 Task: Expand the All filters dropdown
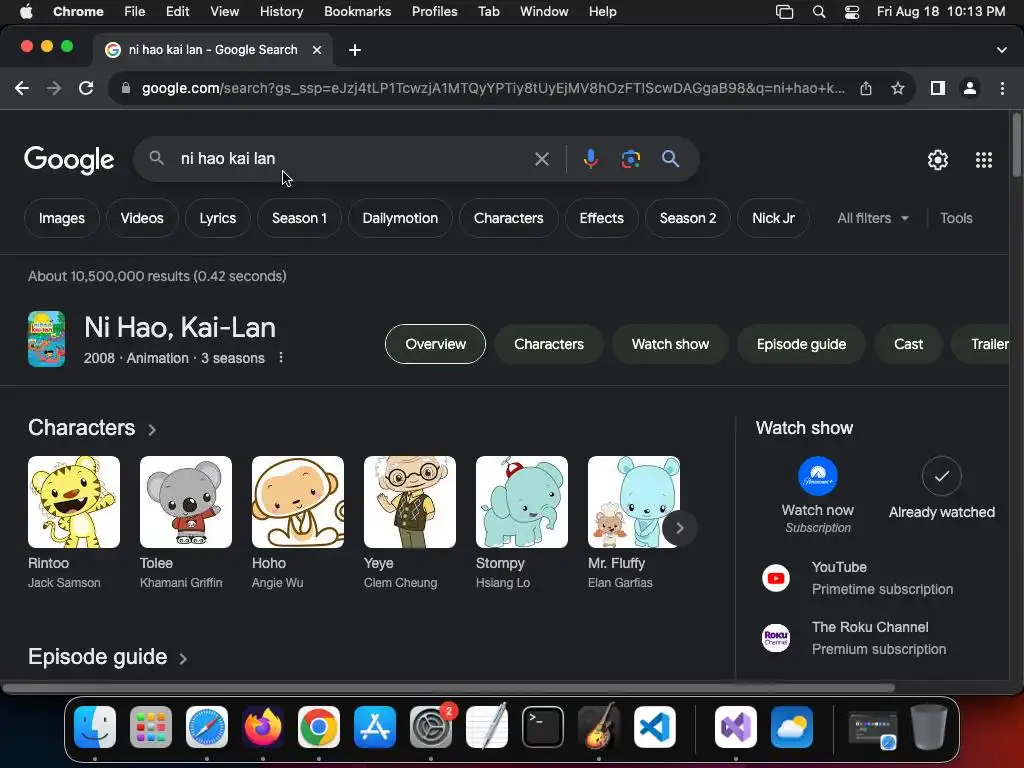click(x=872, y=218)
